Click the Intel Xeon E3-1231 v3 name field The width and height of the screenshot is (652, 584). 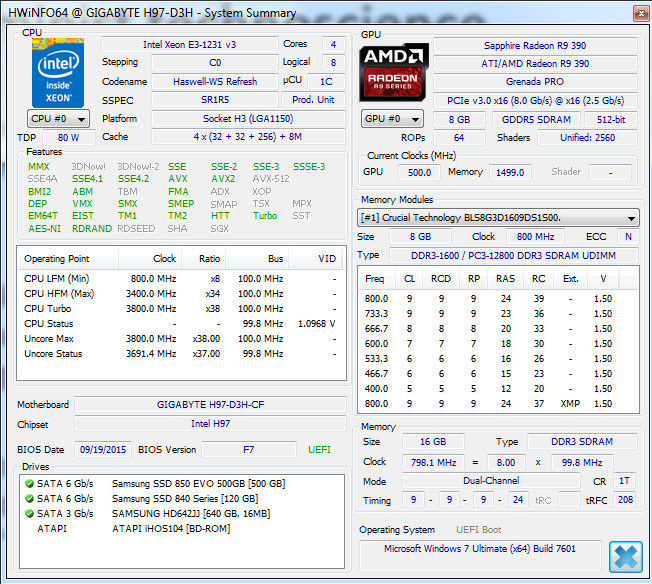(190, 45)
